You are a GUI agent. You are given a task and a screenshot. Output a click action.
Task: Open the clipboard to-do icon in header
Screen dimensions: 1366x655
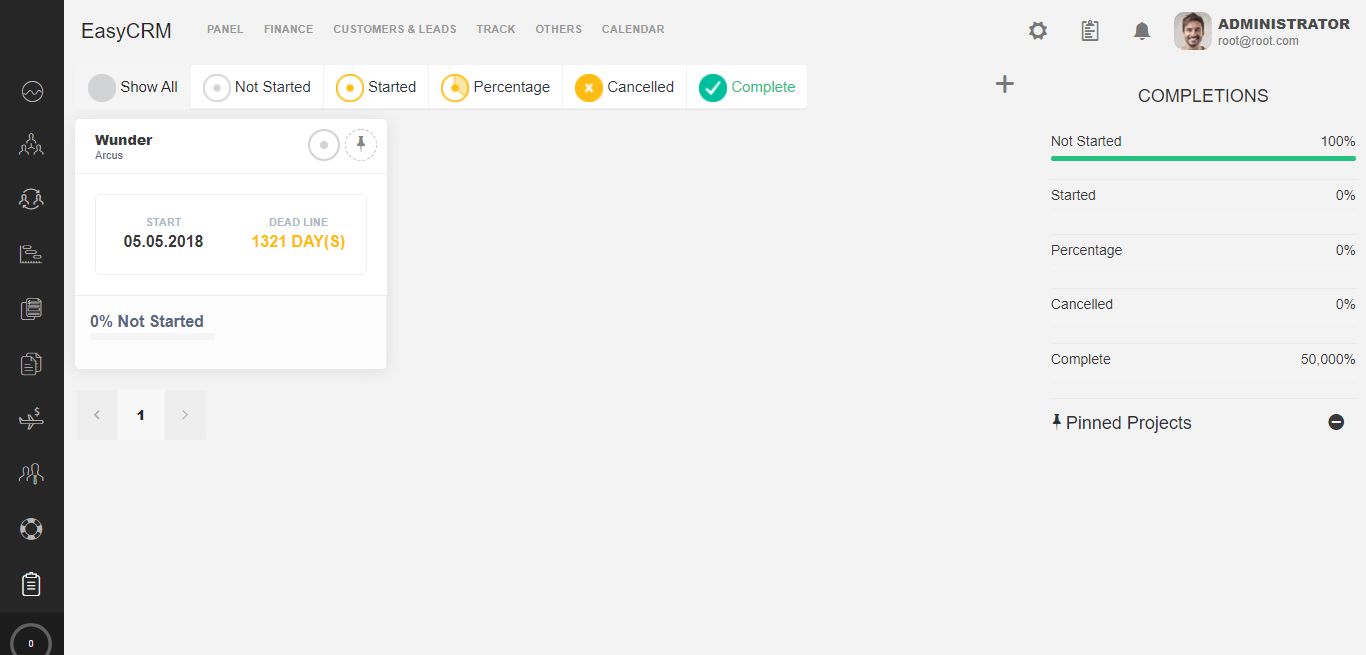pos(1090,31)
